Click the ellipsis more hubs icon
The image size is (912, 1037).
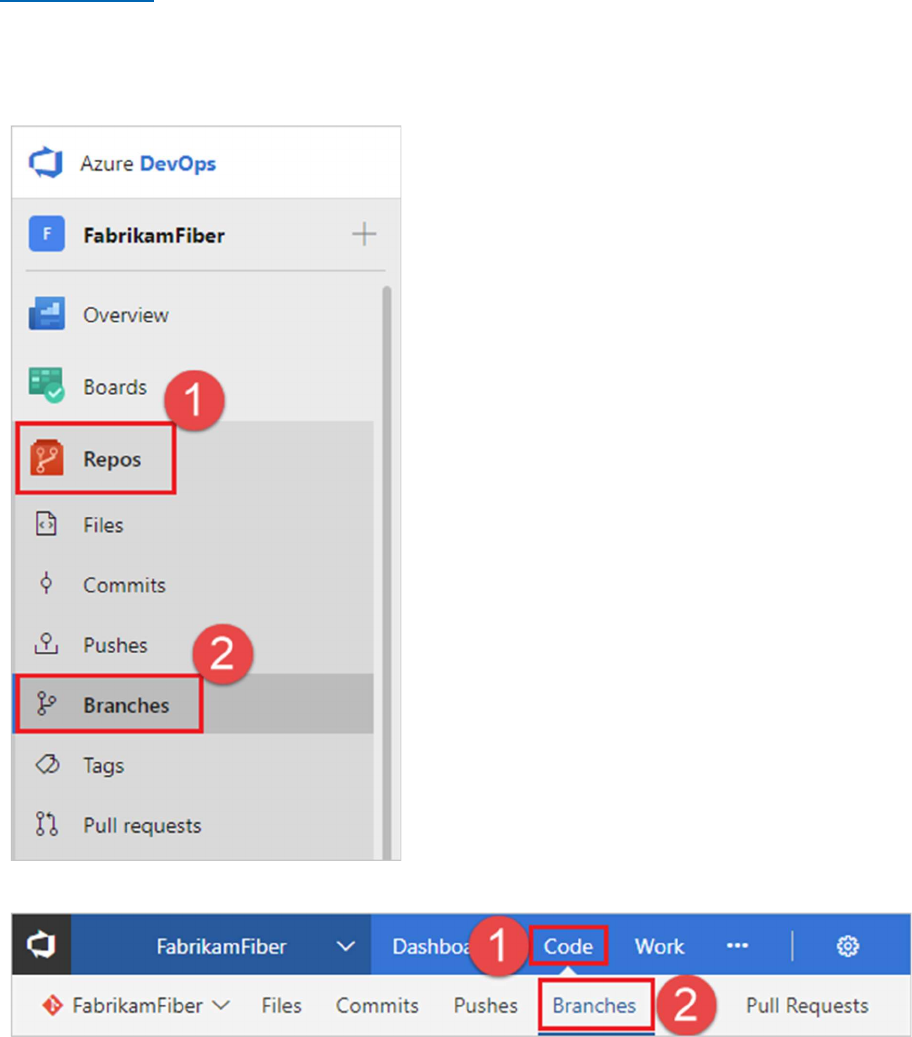(x=737, y=946)
